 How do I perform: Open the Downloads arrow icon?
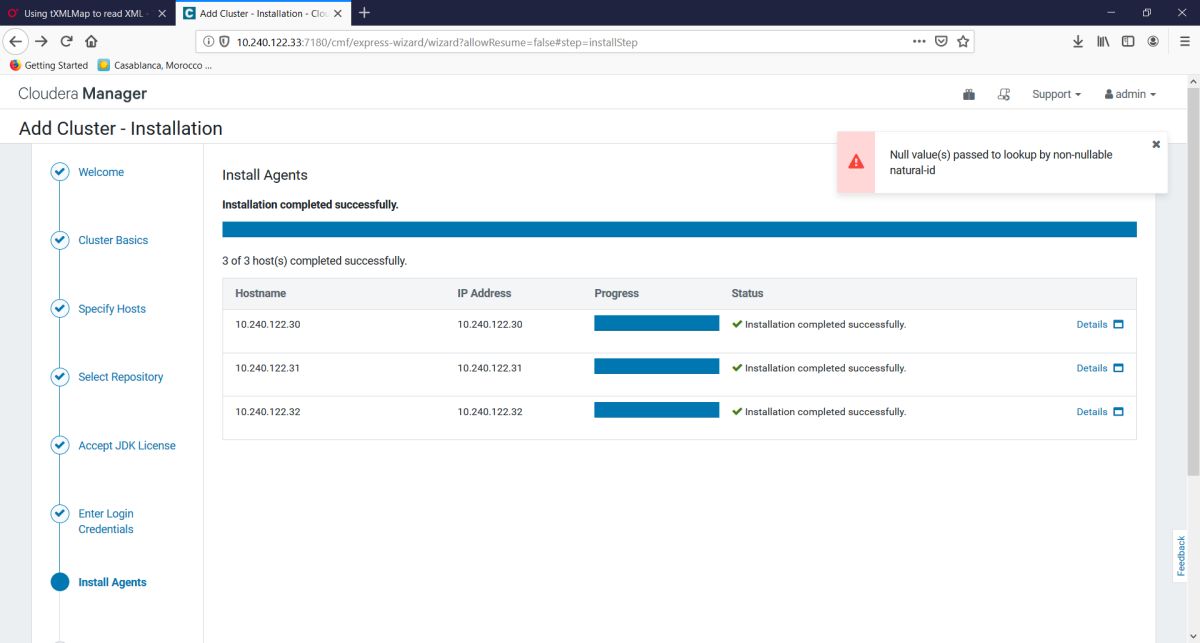(1078, 41)
